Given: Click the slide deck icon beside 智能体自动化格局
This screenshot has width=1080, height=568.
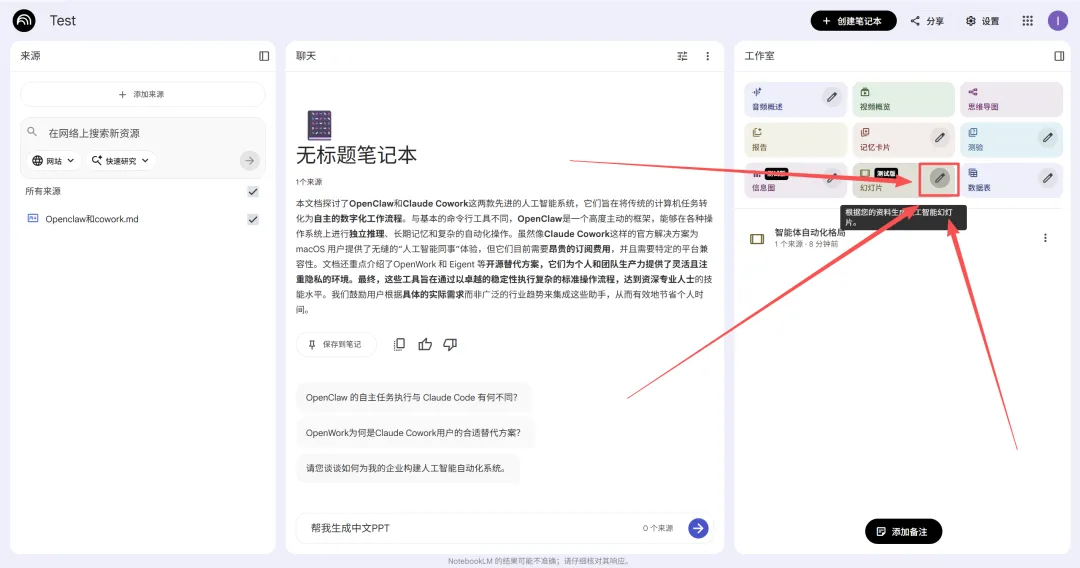Looking at the screenshot, I should (757, 239).
